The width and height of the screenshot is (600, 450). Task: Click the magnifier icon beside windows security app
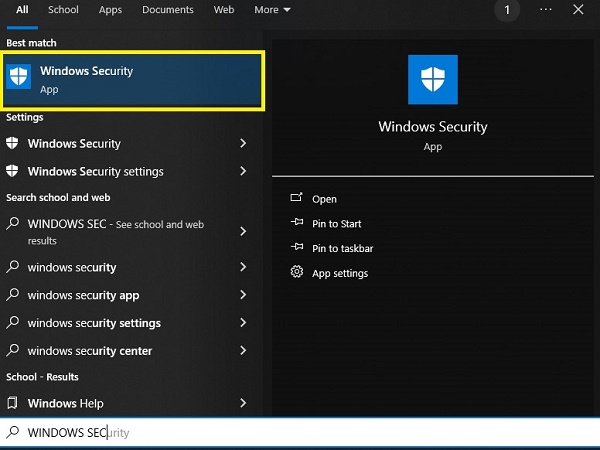[x=13, y=295]
